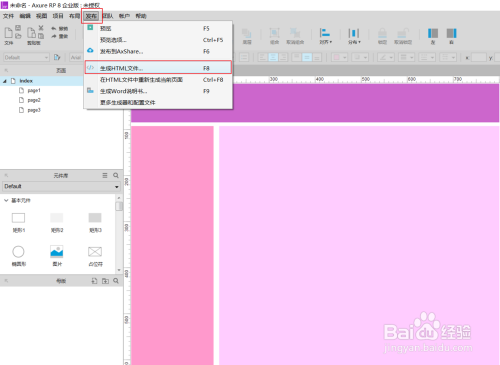Open the 帮助 (Help) menu
Screen dimensions: 500x365
141,16
